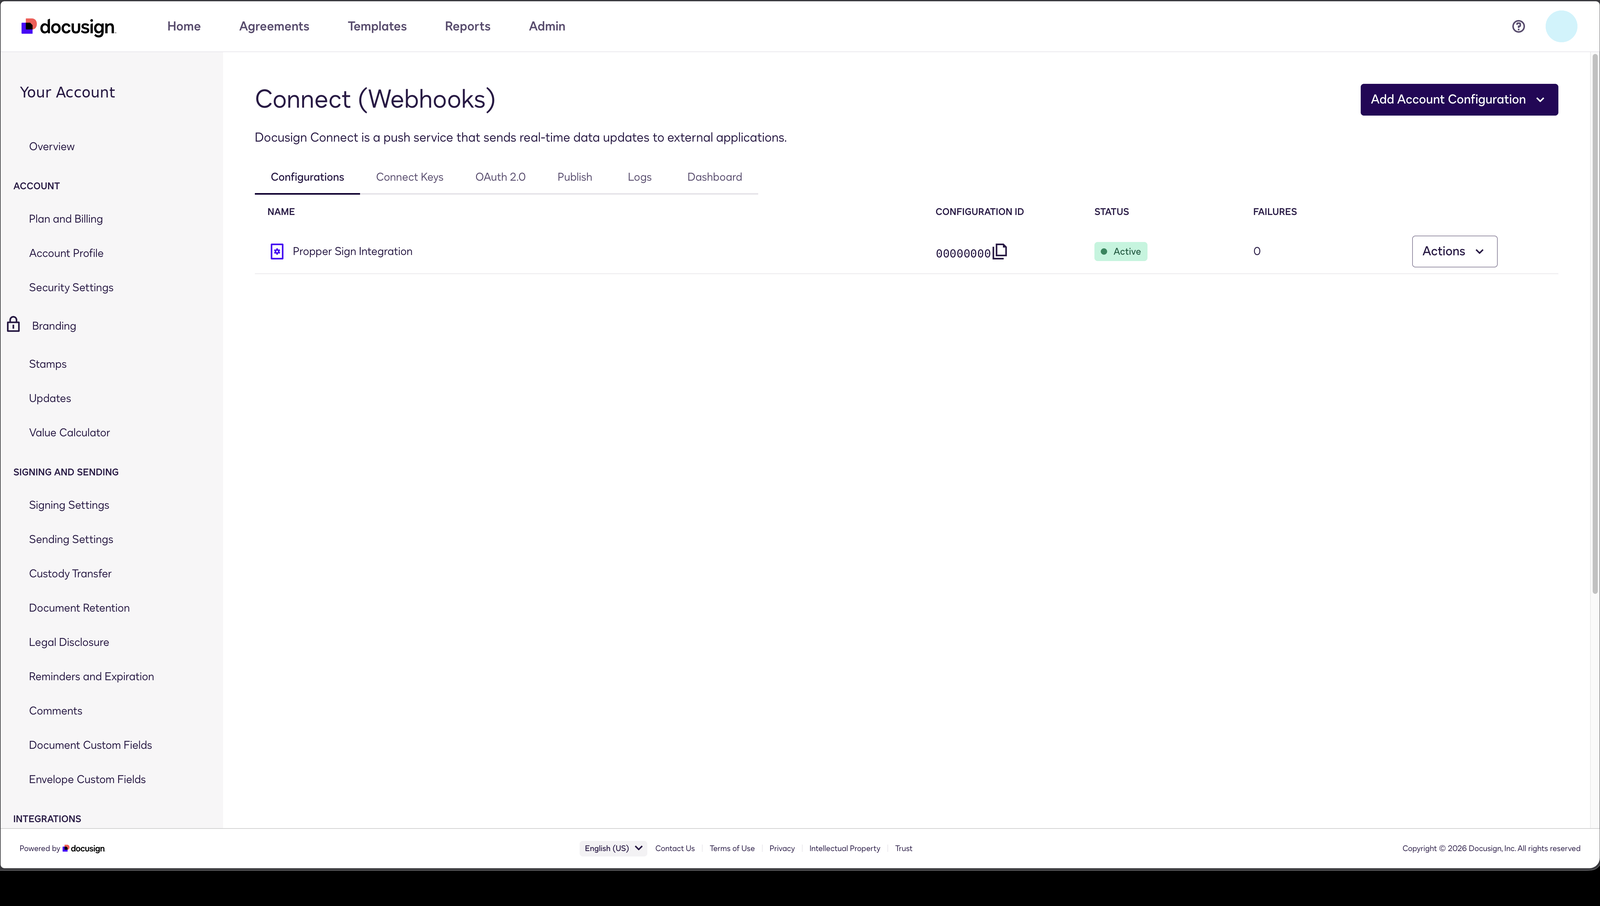Click the Branding lock icon in the sidebar
Screen dimensions: 1600x906
click(x=13, y=324)
